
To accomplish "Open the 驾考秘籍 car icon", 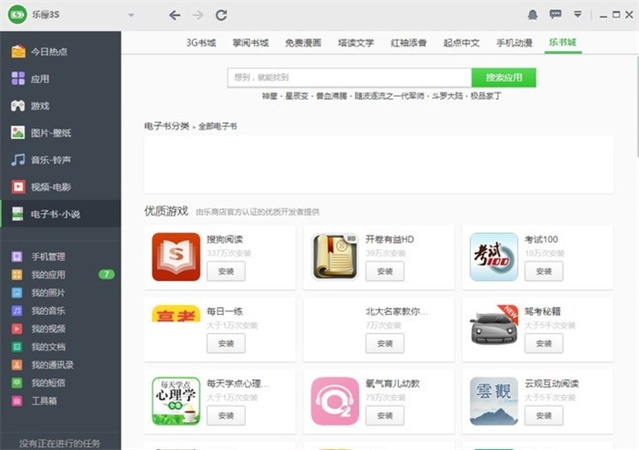I will click(x=494, y=326).
